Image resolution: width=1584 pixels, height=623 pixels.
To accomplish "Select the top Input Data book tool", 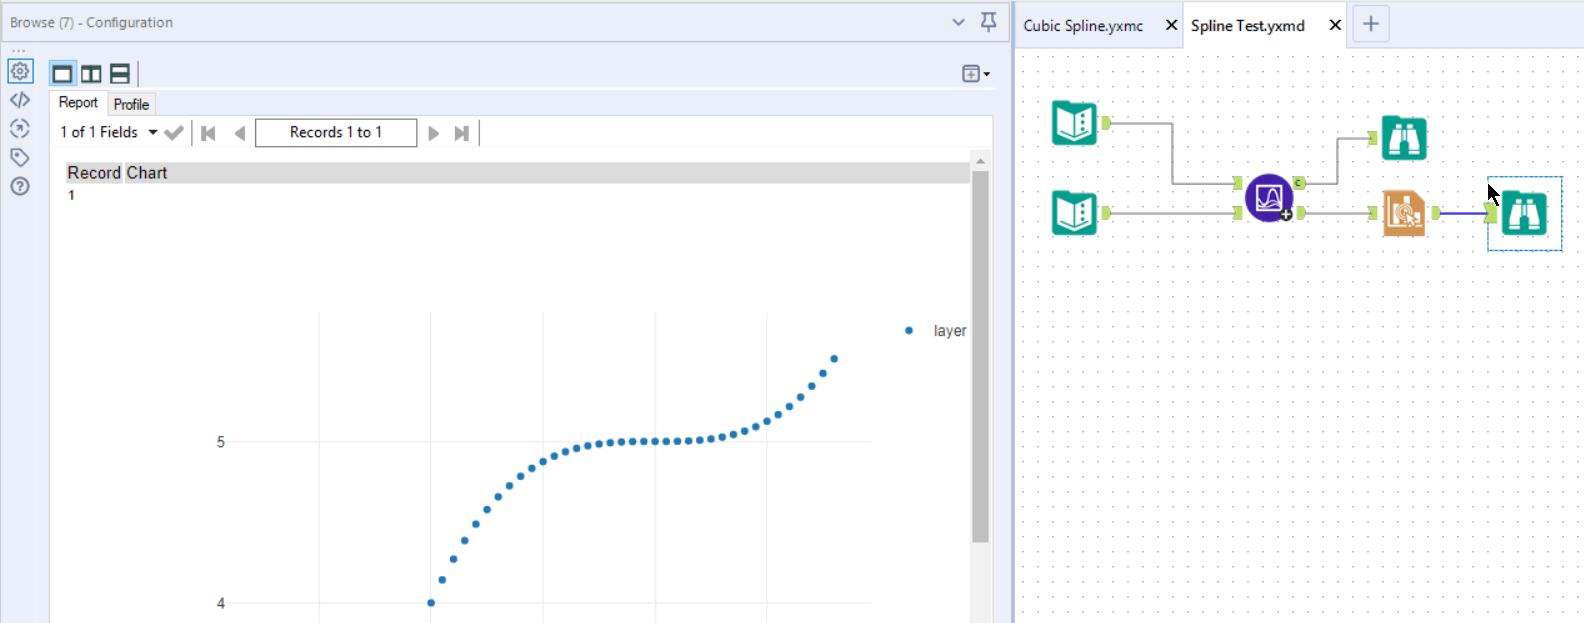I will click(x=1075, y=123).
